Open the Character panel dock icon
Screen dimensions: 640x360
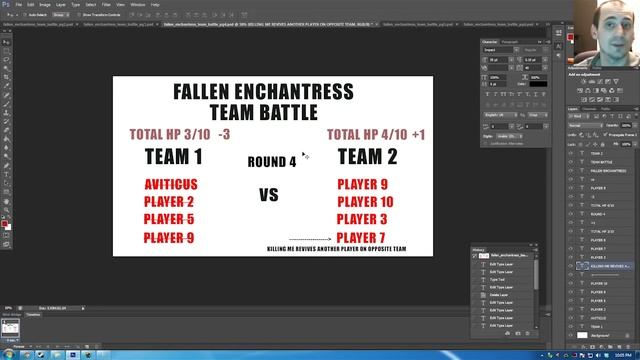(x=558, y=47)
